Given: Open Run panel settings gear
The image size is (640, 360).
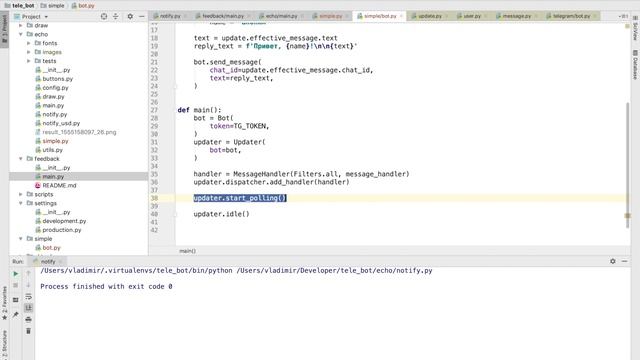Looking at the screenshot, I should pos(613,261).
